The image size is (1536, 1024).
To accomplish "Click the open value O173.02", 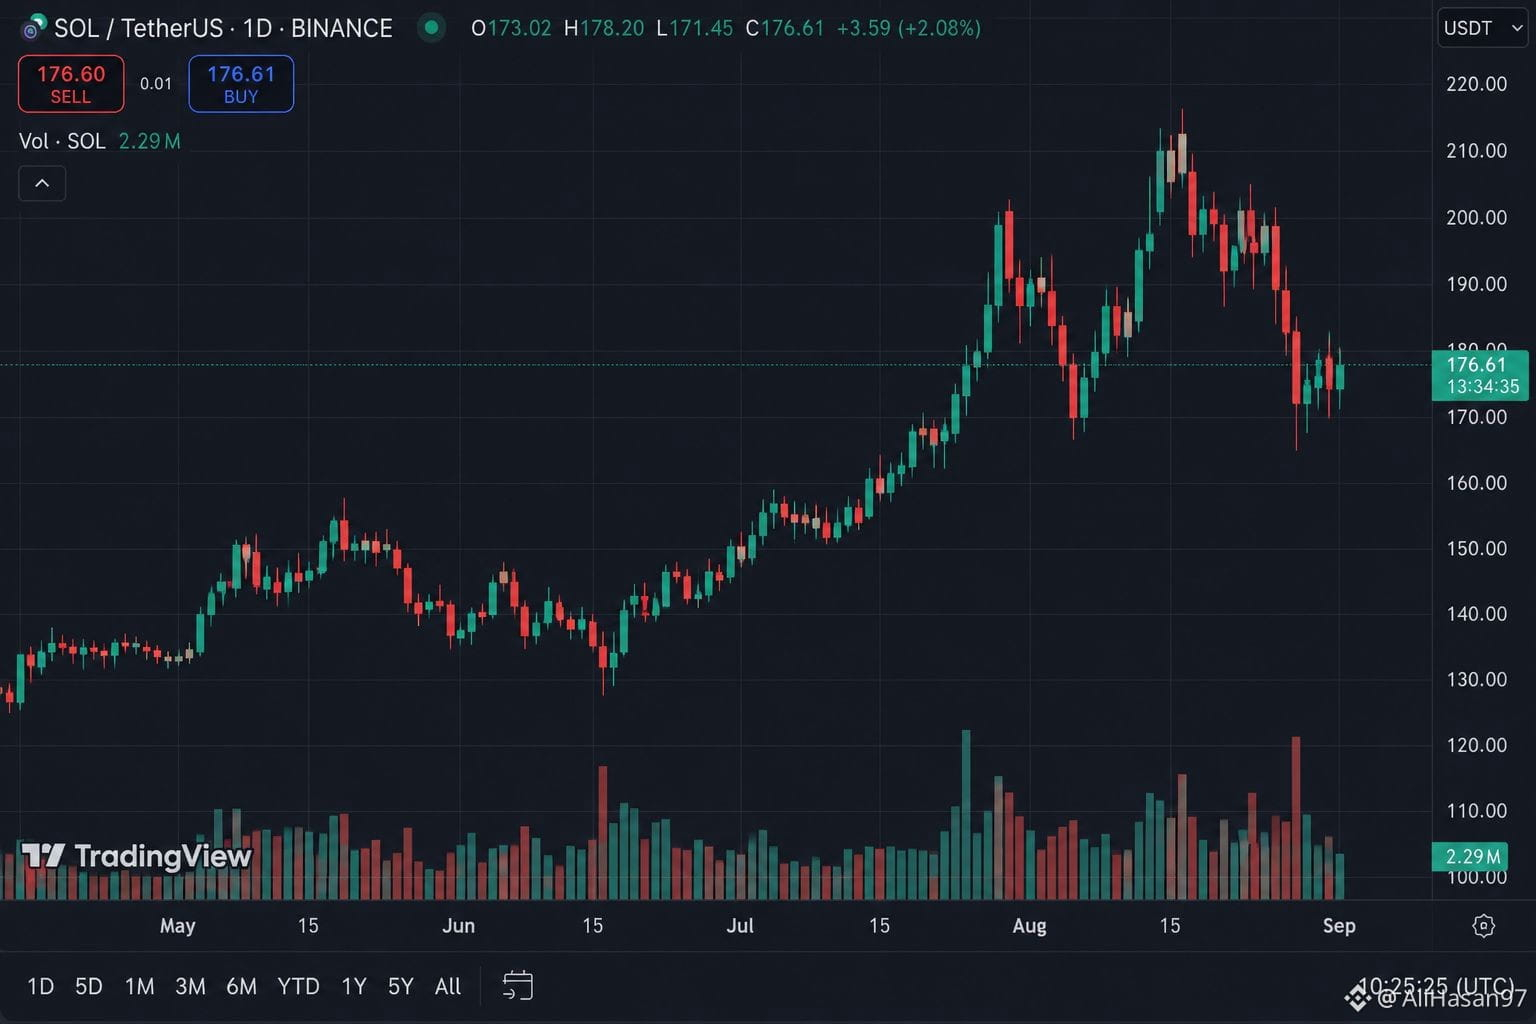I will (511, 28).
